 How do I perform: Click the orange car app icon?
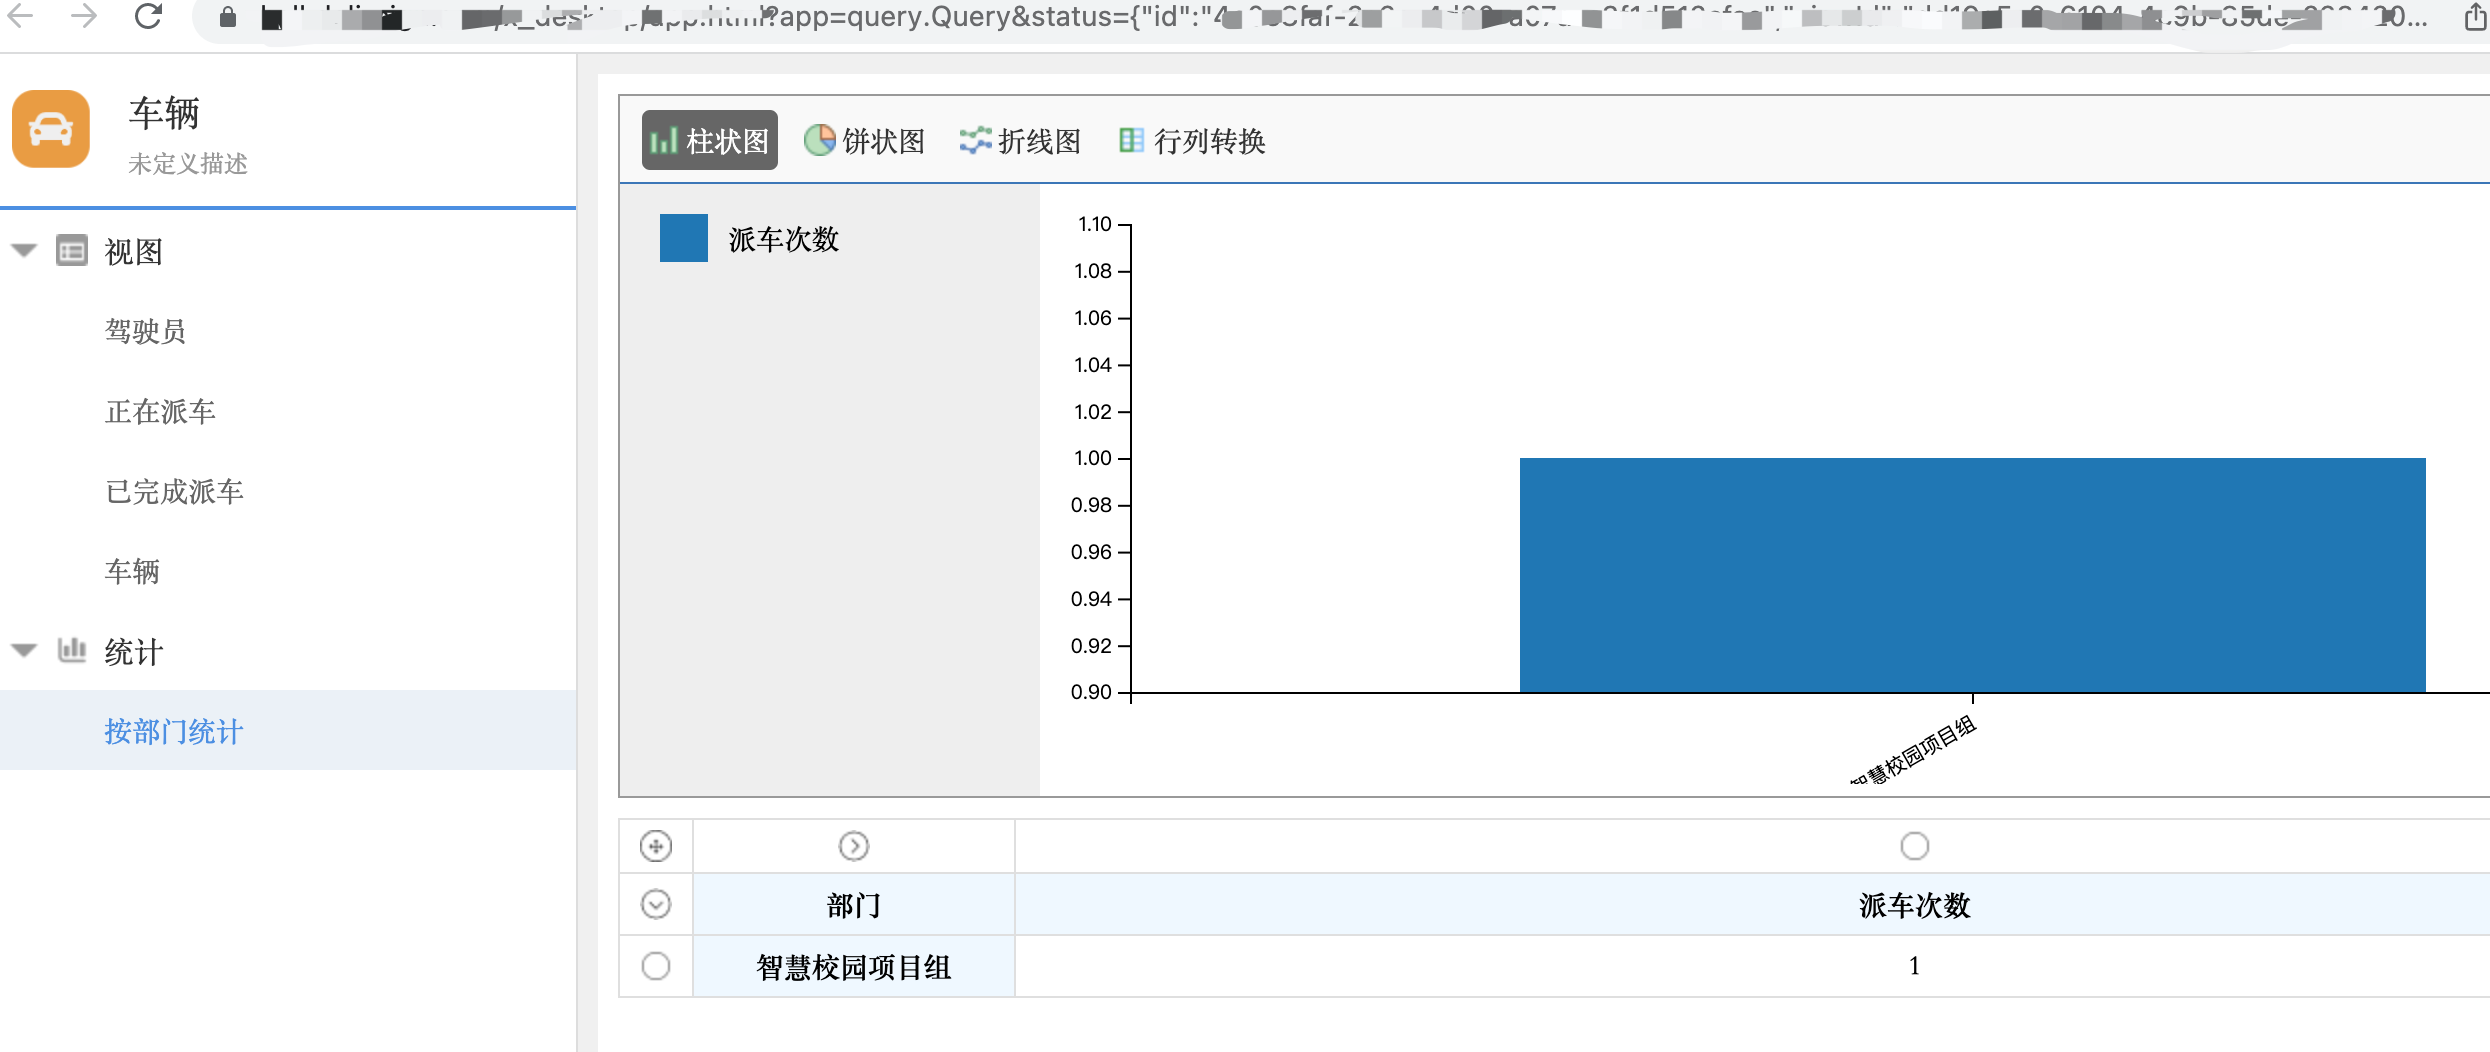(51, 129)
